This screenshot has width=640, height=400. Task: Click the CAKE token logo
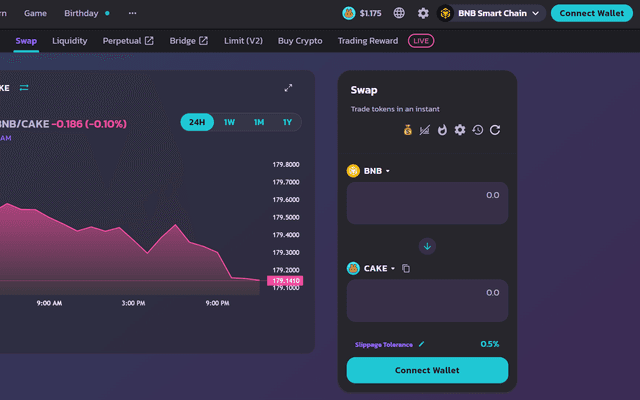[353, 268]
